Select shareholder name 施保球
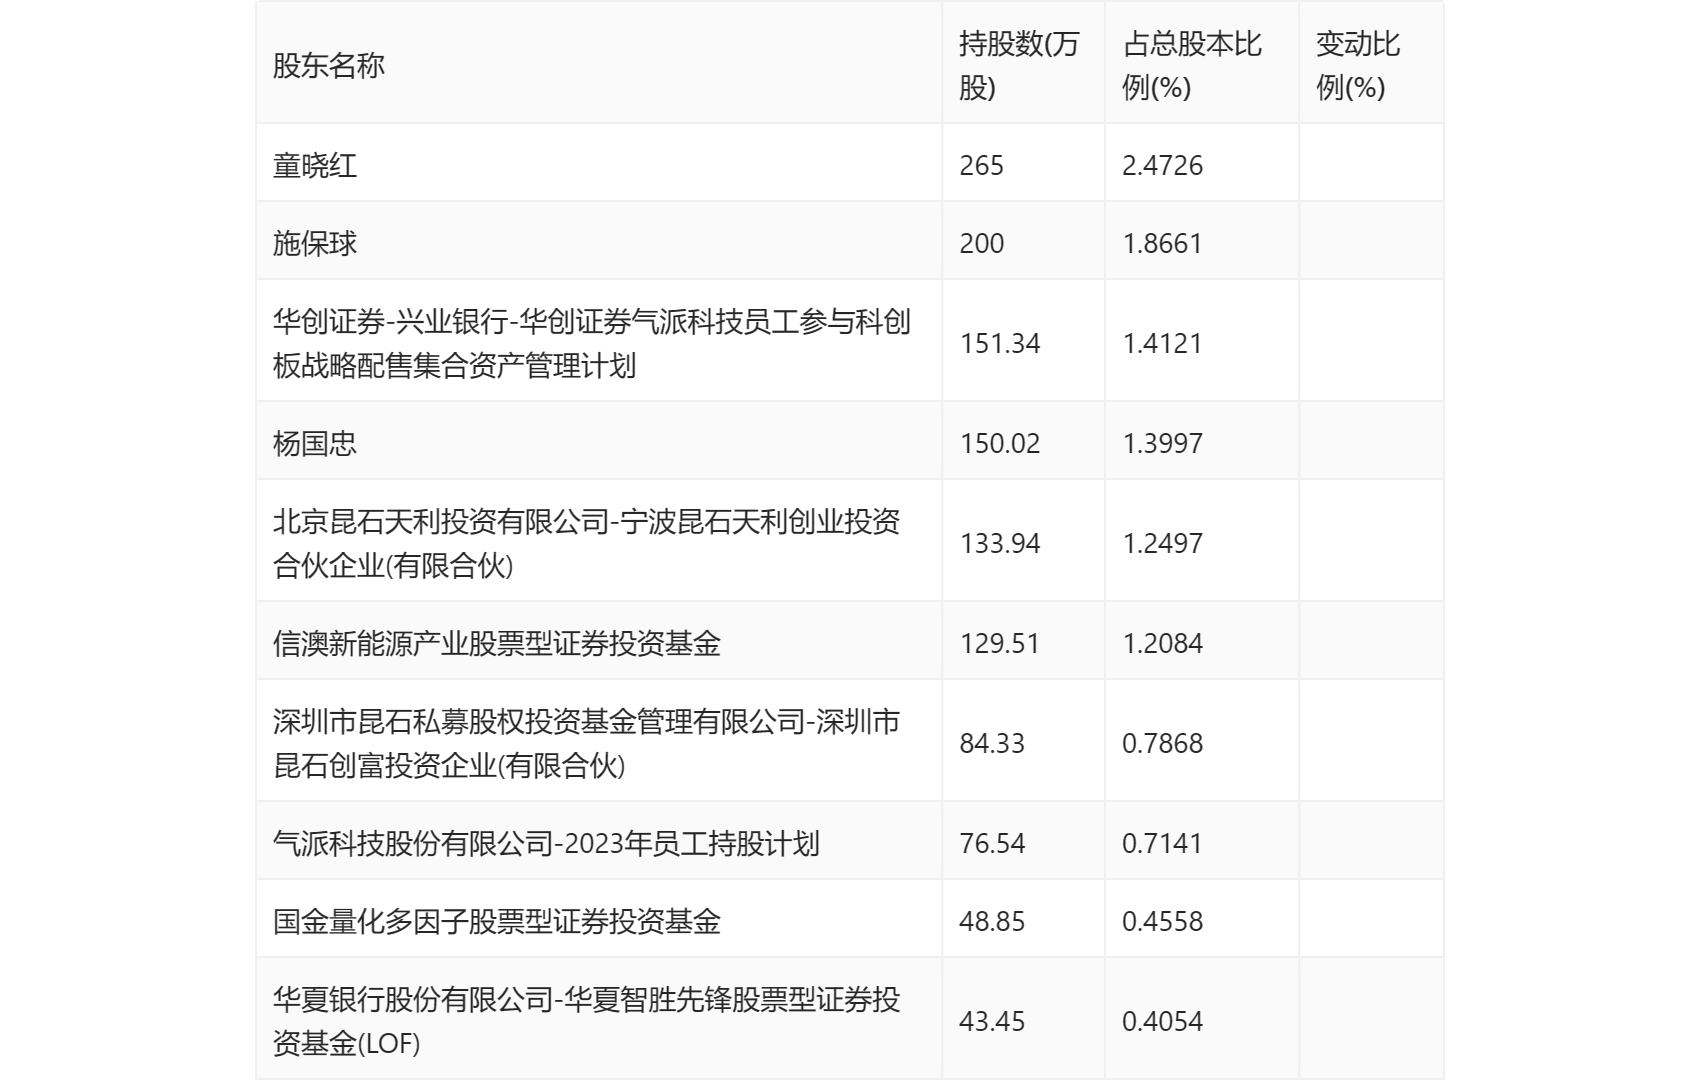1700x1080 pixels. point(315,243)
